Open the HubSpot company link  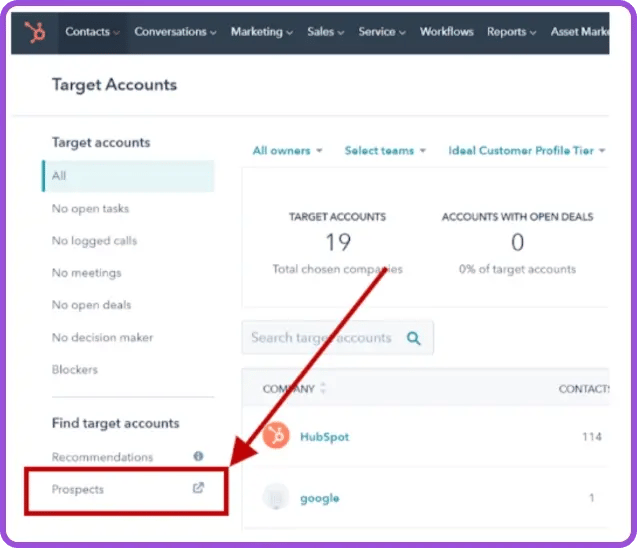[324, 437]
